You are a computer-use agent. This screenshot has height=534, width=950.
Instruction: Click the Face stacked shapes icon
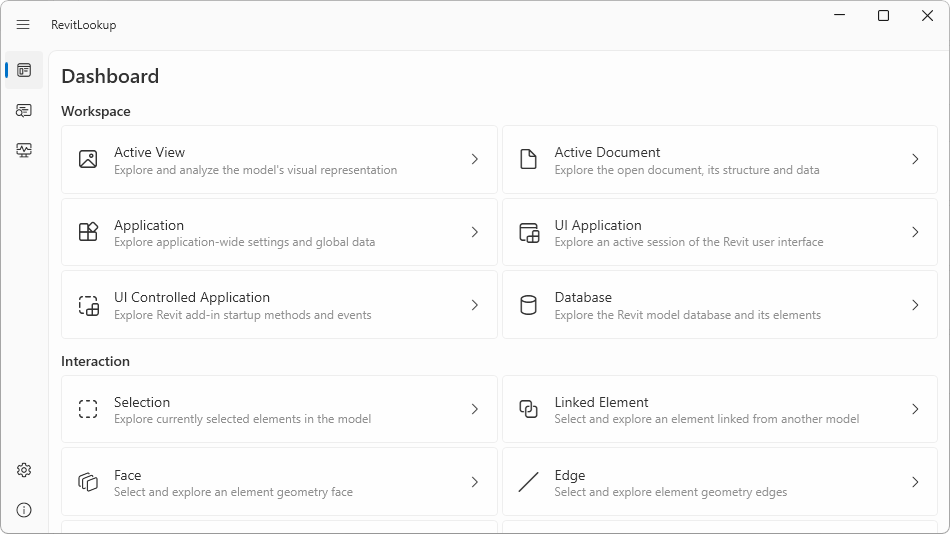[x=88, y=482]
